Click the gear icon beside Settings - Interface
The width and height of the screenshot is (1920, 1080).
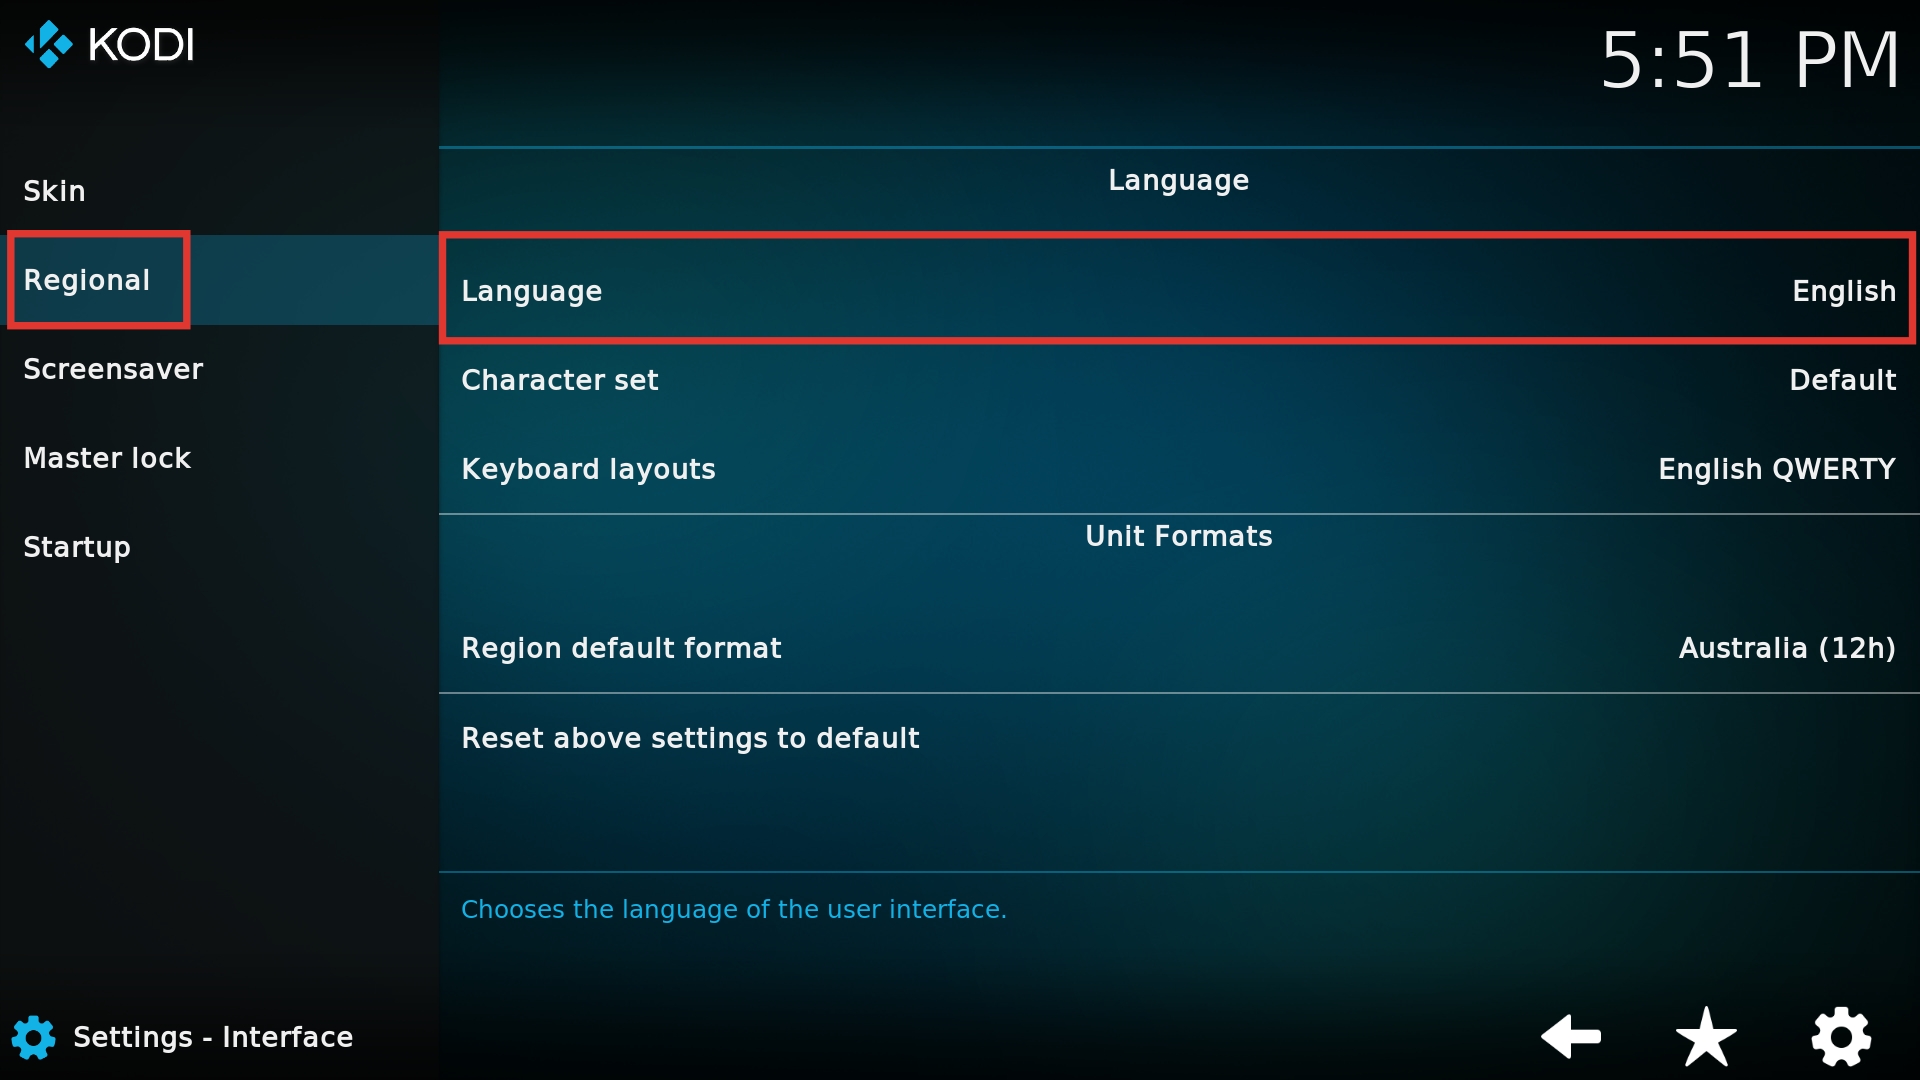[34, 1037]
